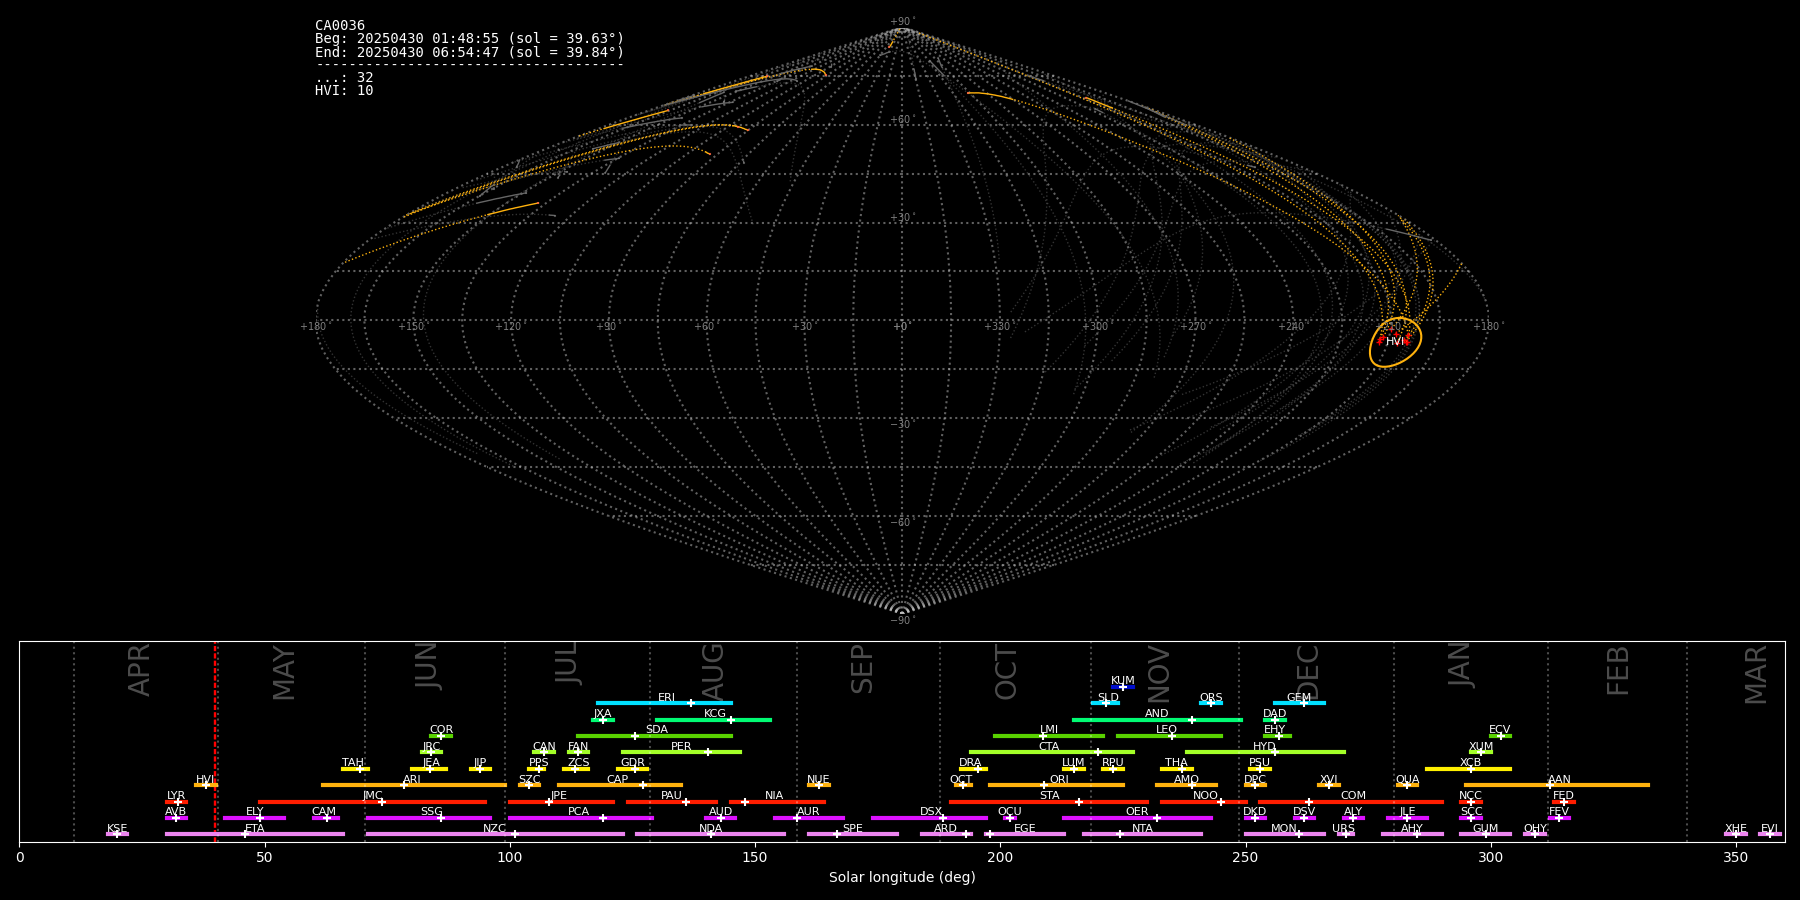The image size is (1800, 900).
Task: Click the red dashed current solar longitude line
Action: point(215,742)
